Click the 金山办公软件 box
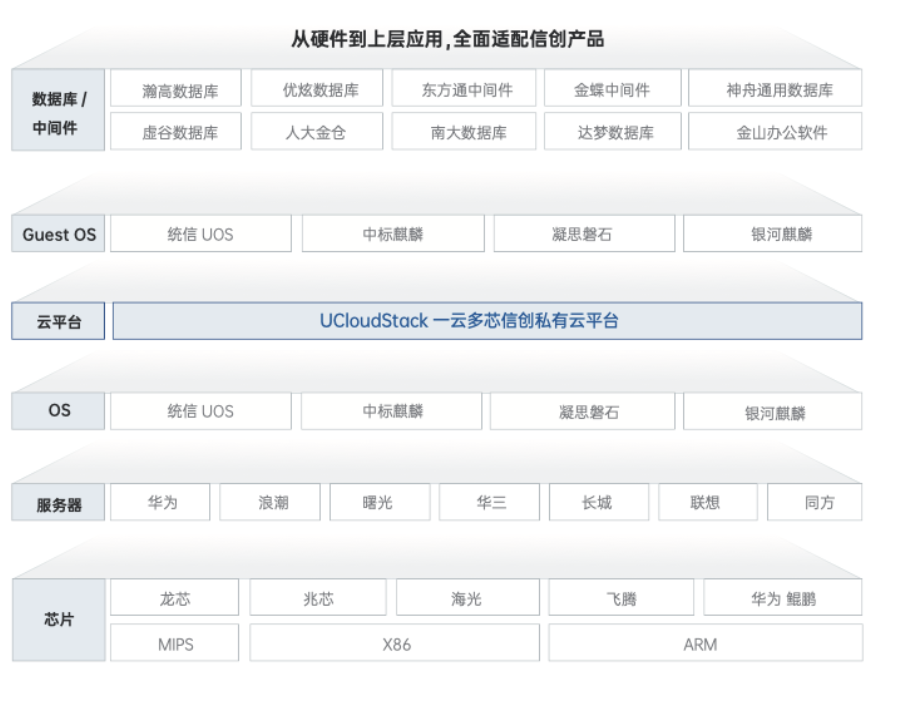This screenshot has width=903, height=701. point(776,132)
